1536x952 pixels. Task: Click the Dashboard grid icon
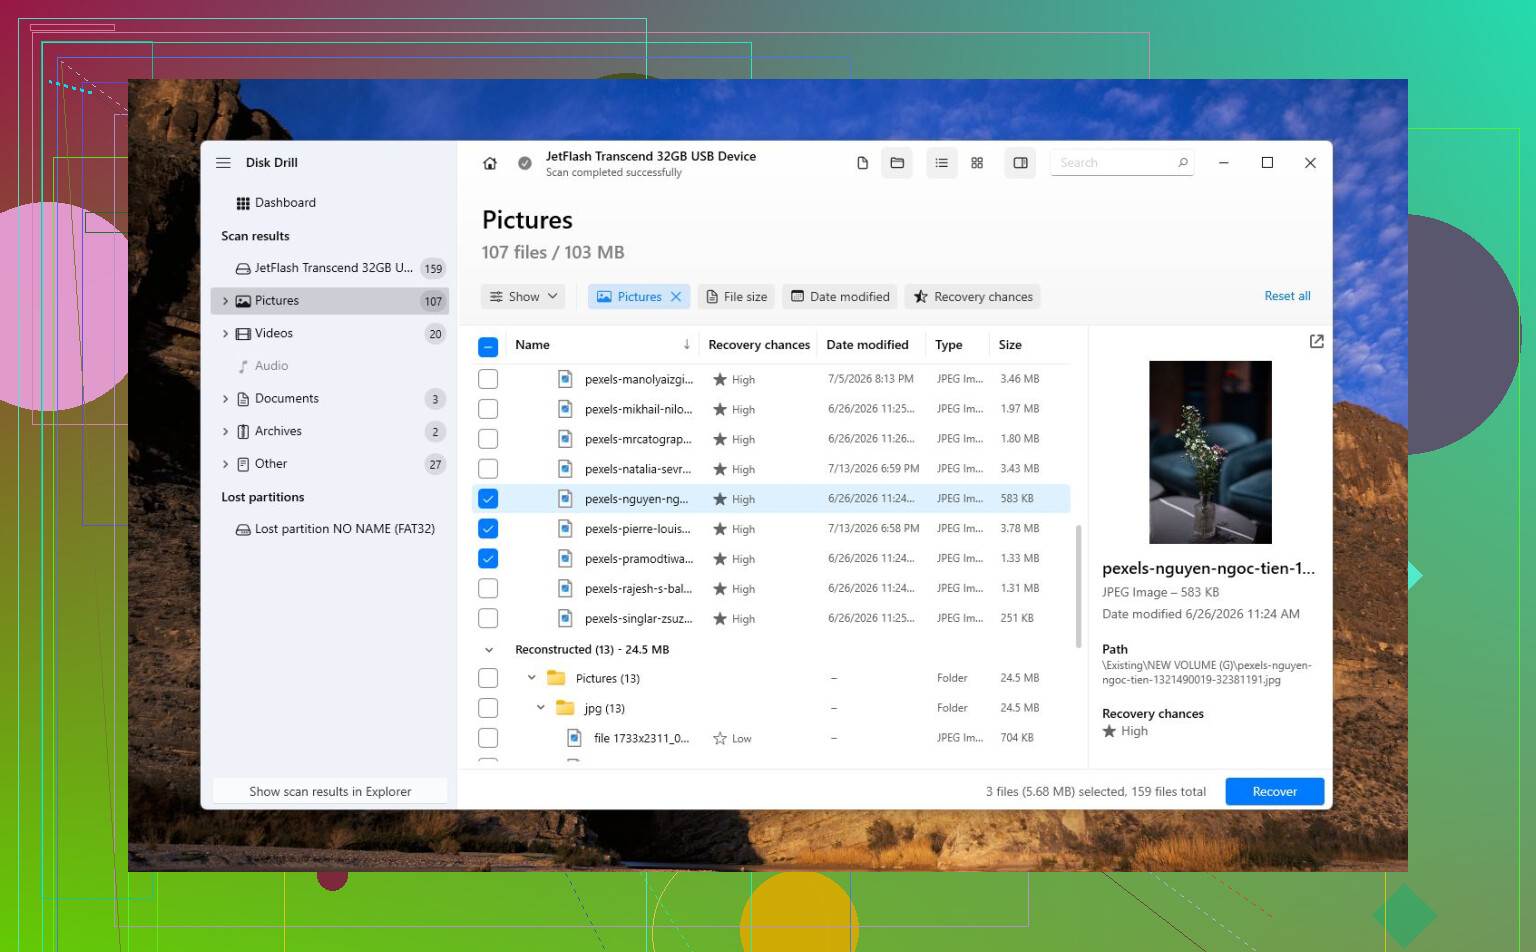pyautogui.click(x=243, y=203)
